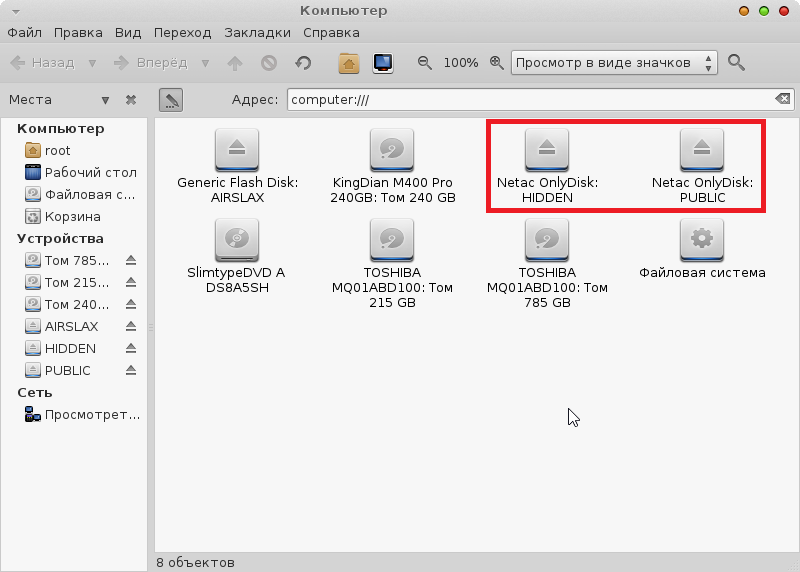Close the sidebar with X button
800x572 pixels.
pos(131,100)
